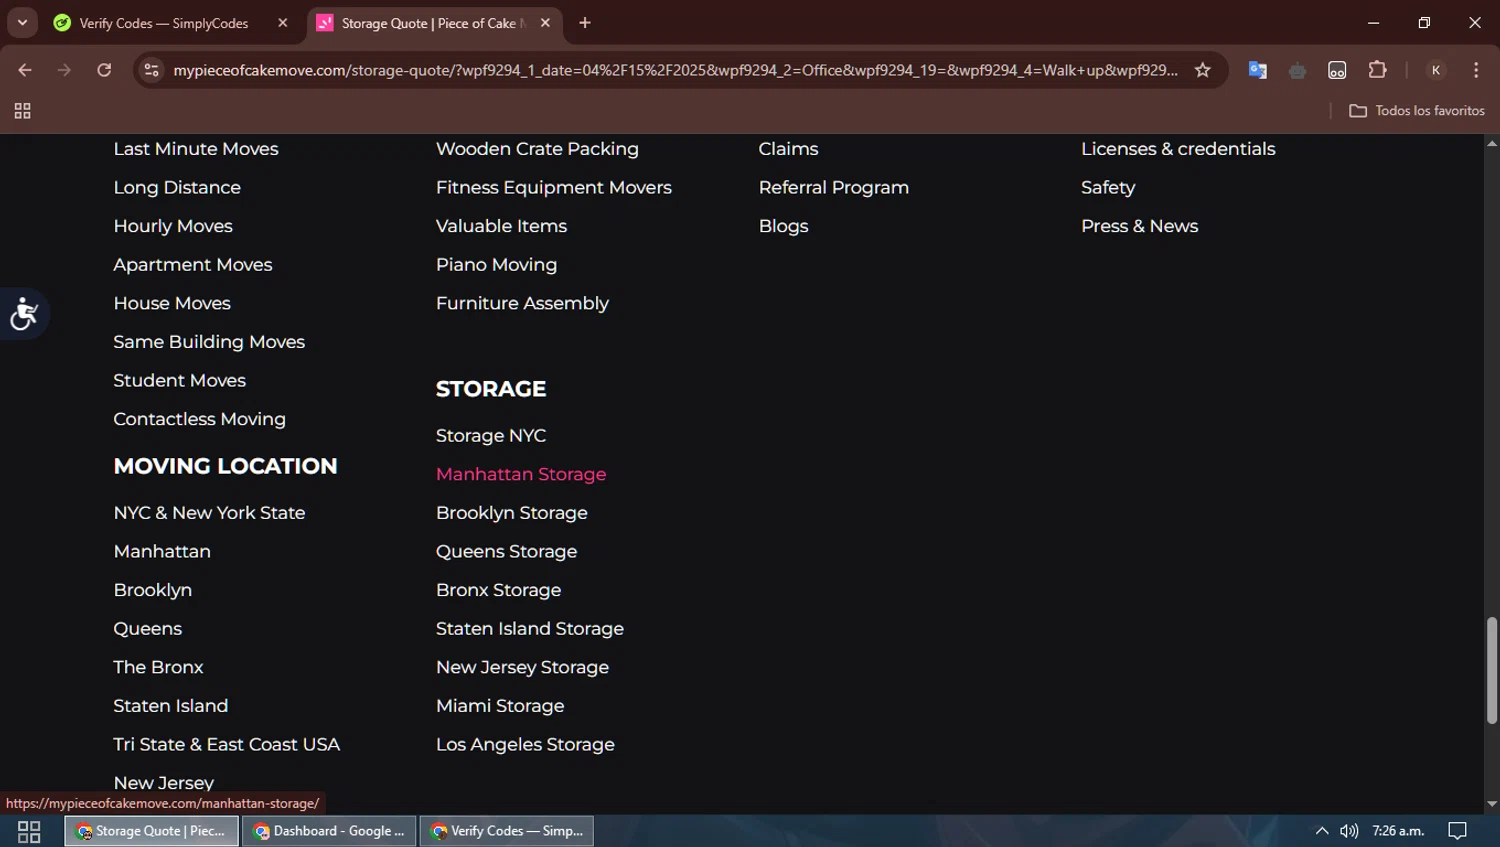View site information icon in address bar
The width and height of the screenshot is (1500, 847).
[x=152, y=70]
